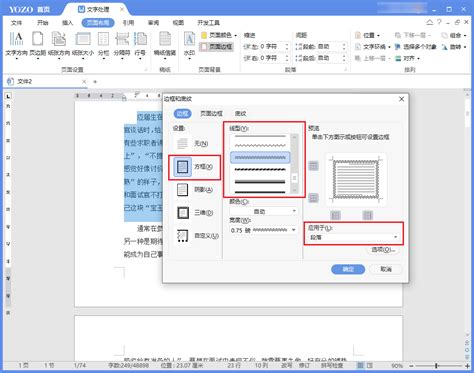Choose the selected double wavy line style
The height and width of the screenshot is (373, 474).
click(x=260, y=157)
